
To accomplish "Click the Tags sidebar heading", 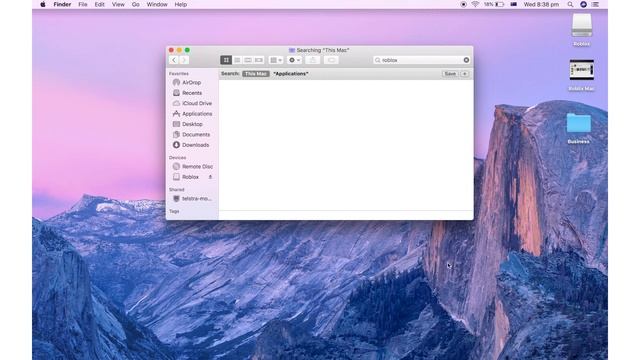I will coord(174,211).
